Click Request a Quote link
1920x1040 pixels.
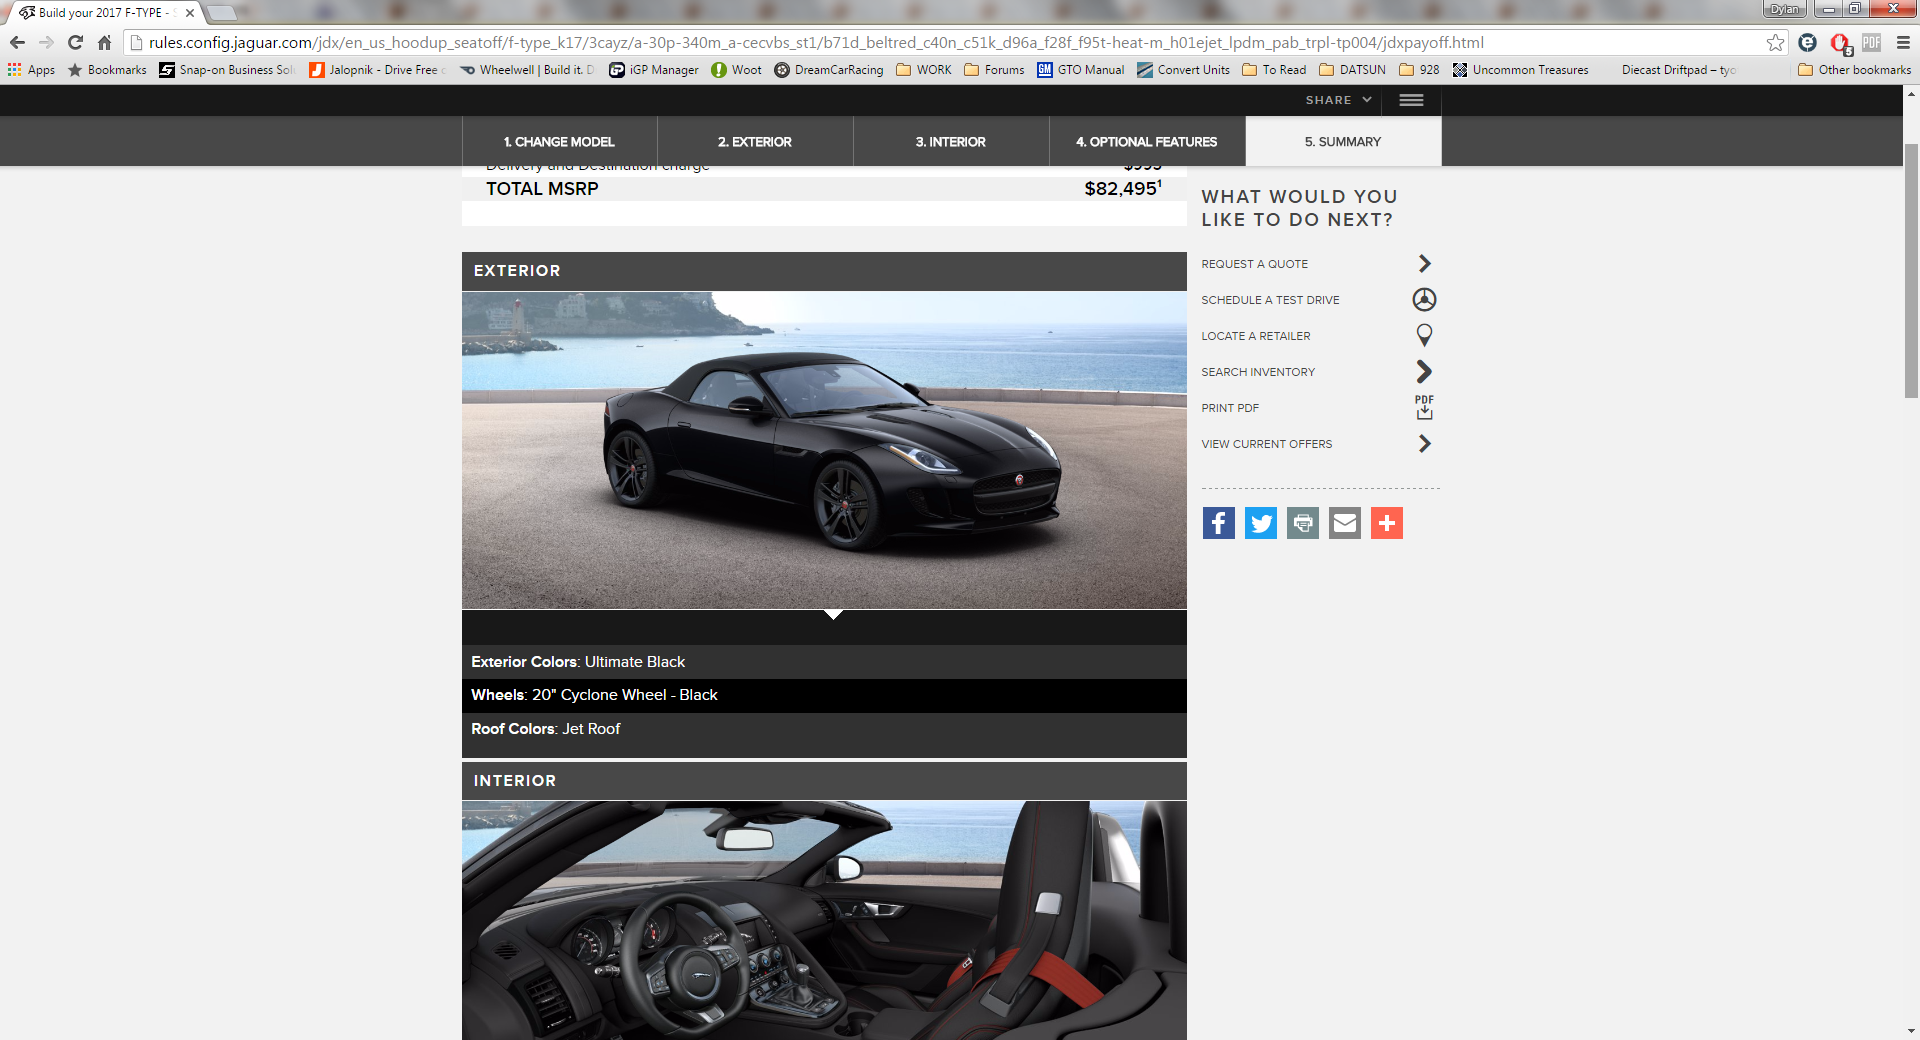click(x=1254, y=264)
